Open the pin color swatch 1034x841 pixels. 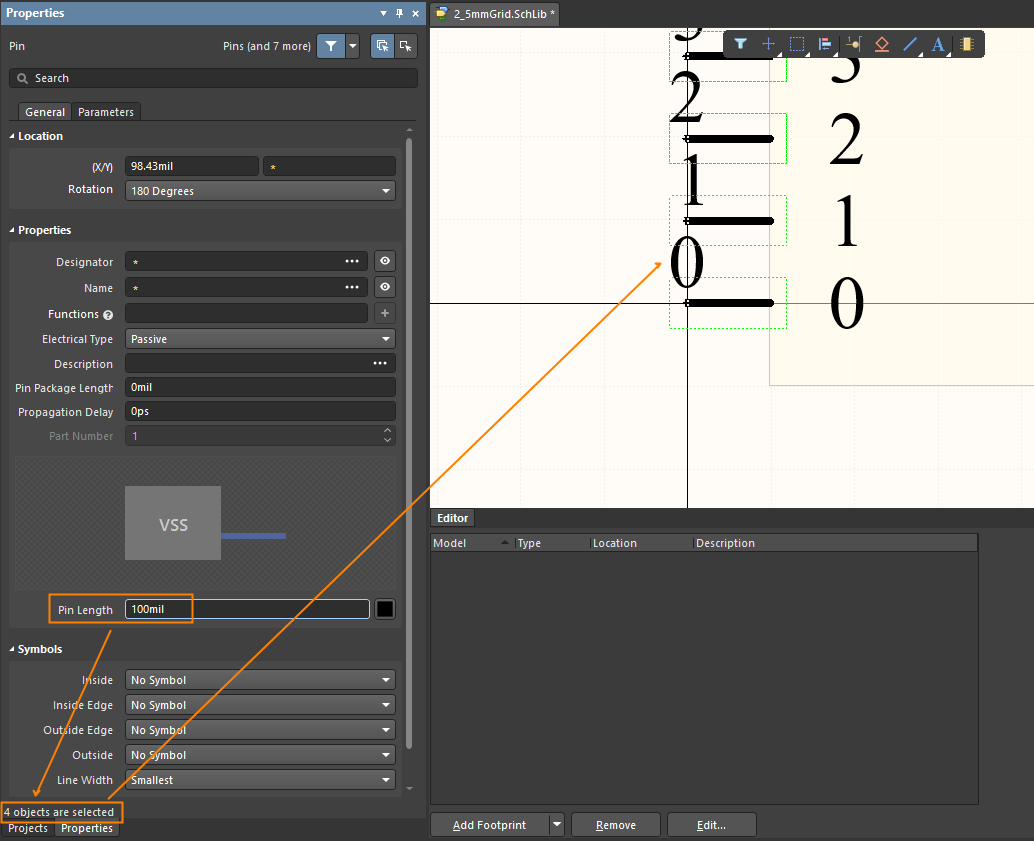[385, 609]
